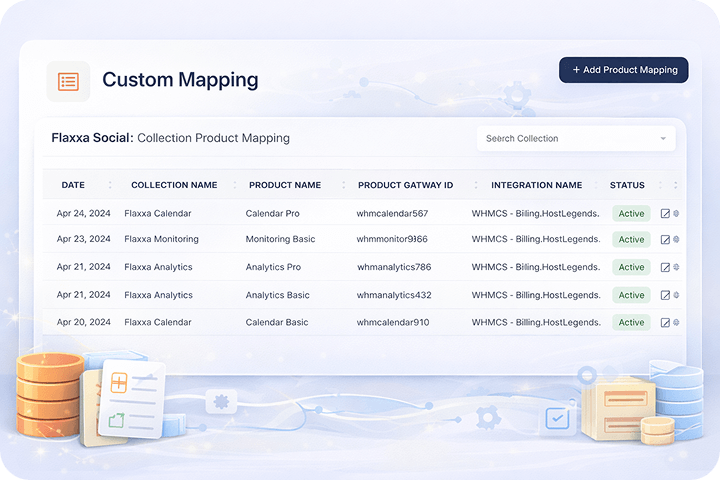
Task: Open edit for Analytics Basic row
Action: tap(666, 295)
